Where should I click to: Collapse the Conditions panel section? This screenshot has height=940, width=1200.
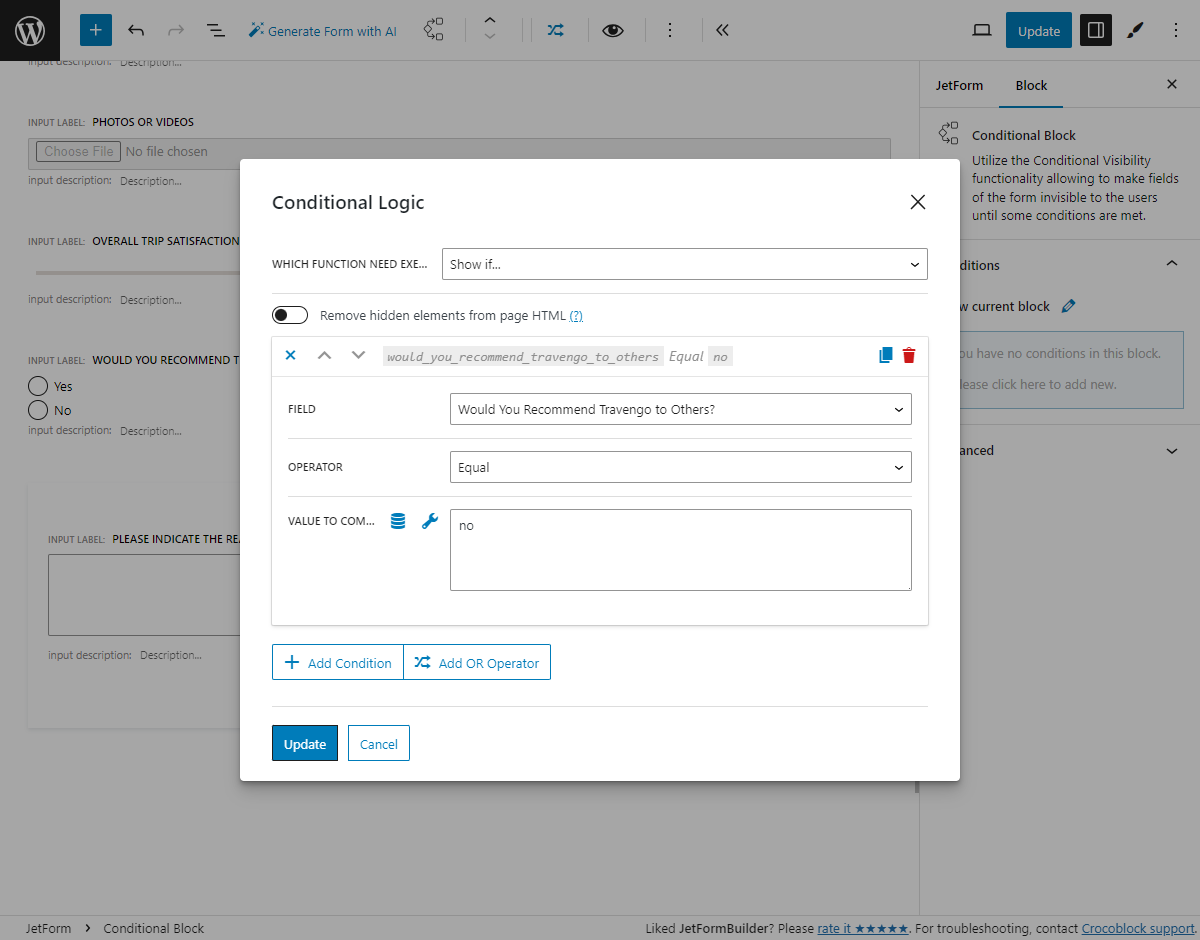(x=1171, y=263)
